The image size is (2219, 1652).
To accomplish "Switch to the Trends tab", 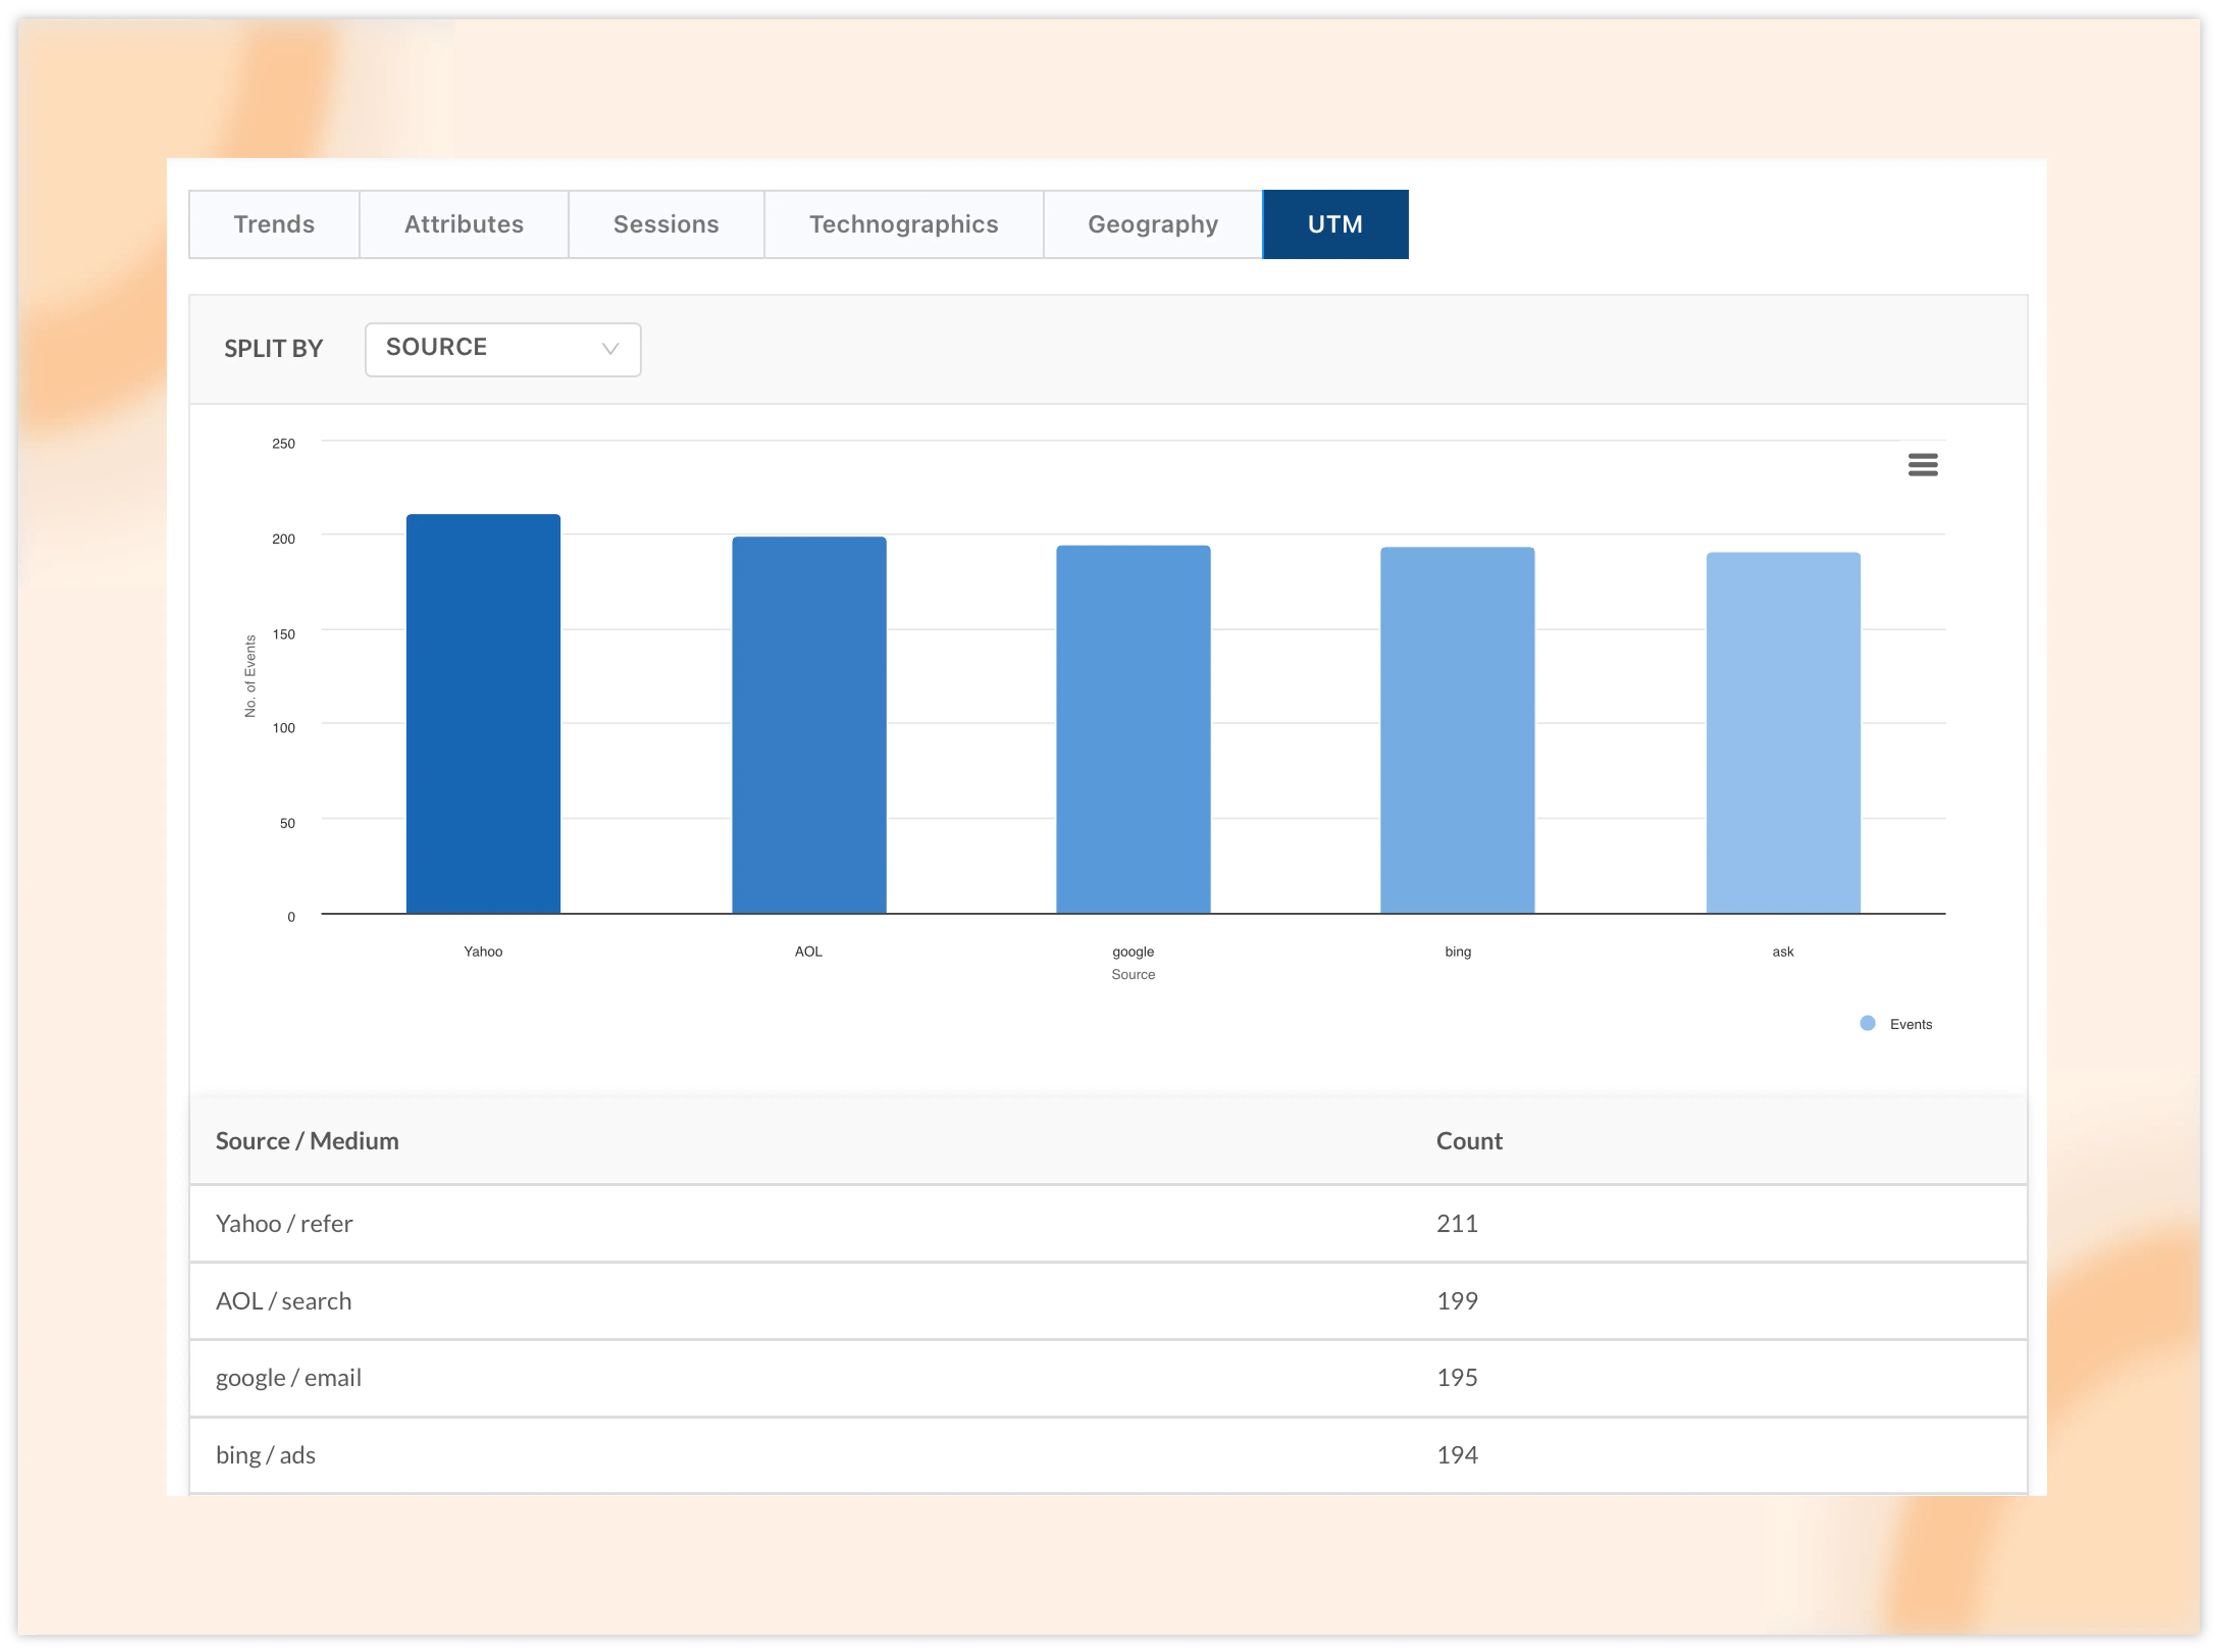I will (x=274, y=224).
